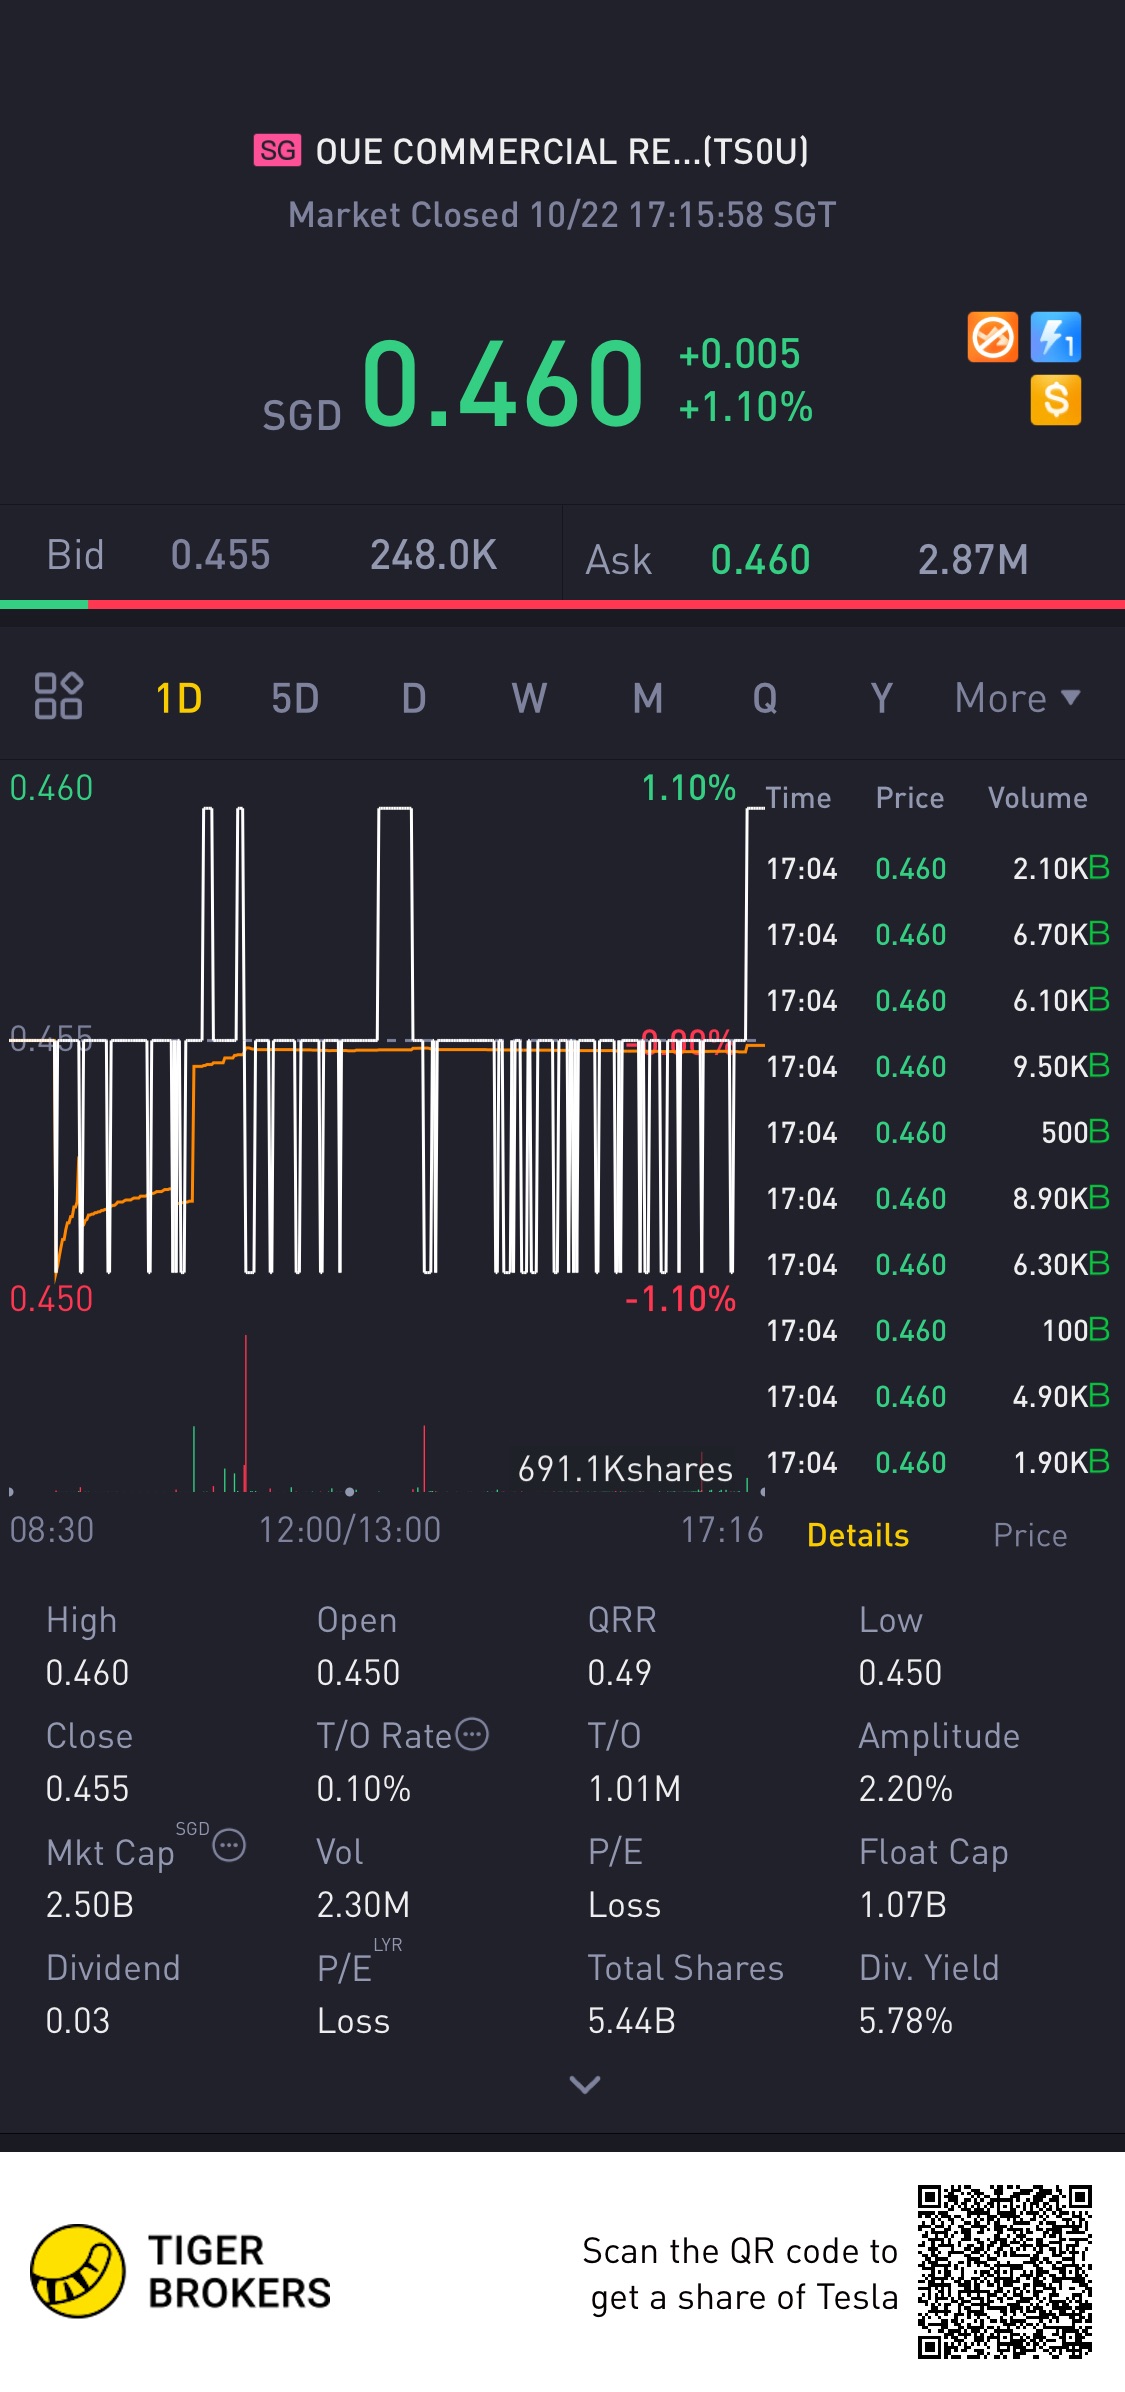Open the chart layout grid icon
The height and width of the screenshot is (2392, 1125).
click(x=58, y=696)
